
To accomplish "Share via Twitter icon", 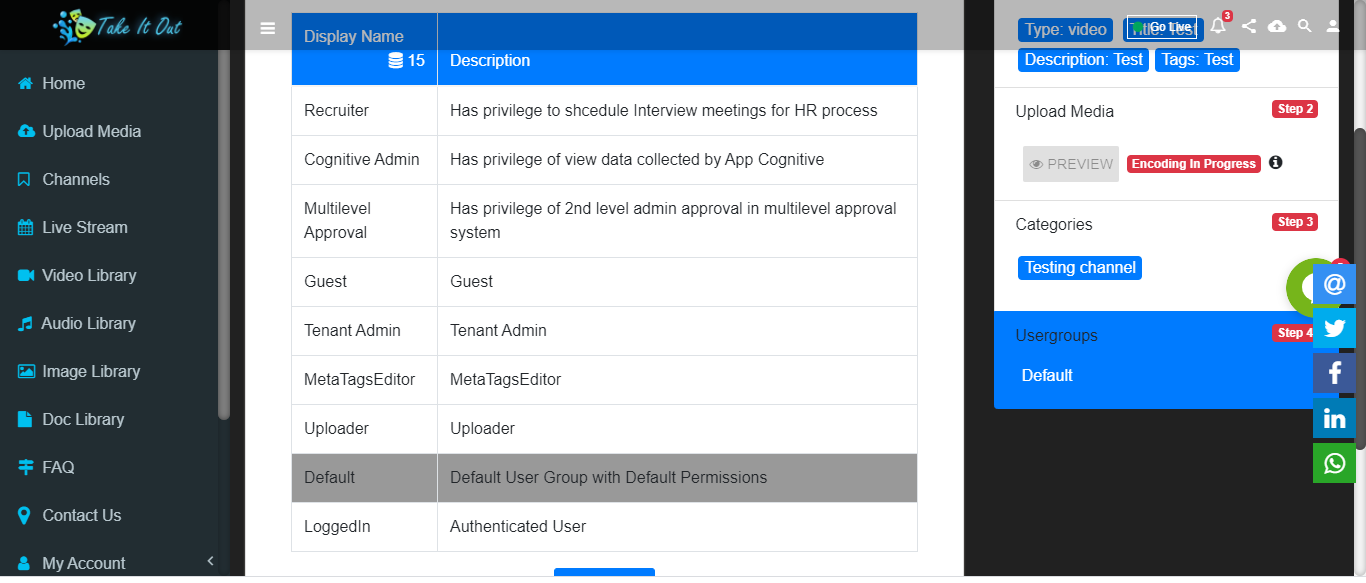I will tap(1334, 328).
